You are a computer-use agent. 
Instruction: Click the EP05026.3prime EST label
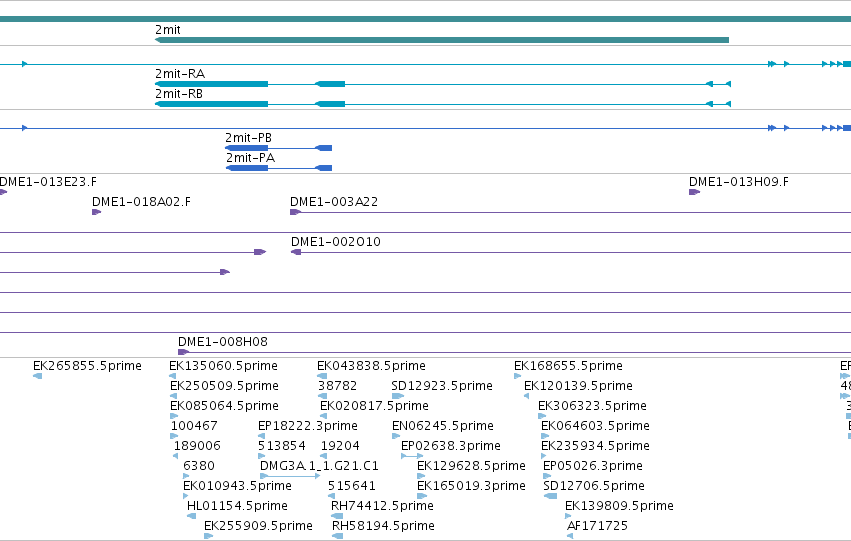click(x=593, y=466)
